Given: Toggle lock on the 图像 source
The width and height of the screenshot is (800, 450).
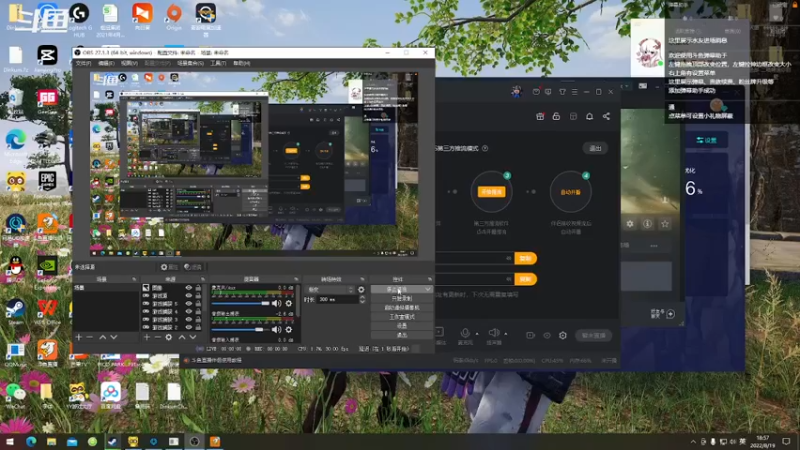Looking at the screenshot, I should [198, 288].
